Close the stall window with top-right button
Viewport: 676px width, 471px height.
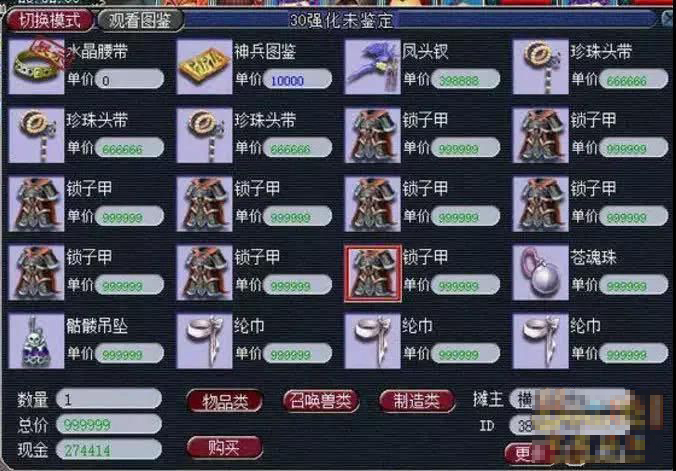pos(668,19)
